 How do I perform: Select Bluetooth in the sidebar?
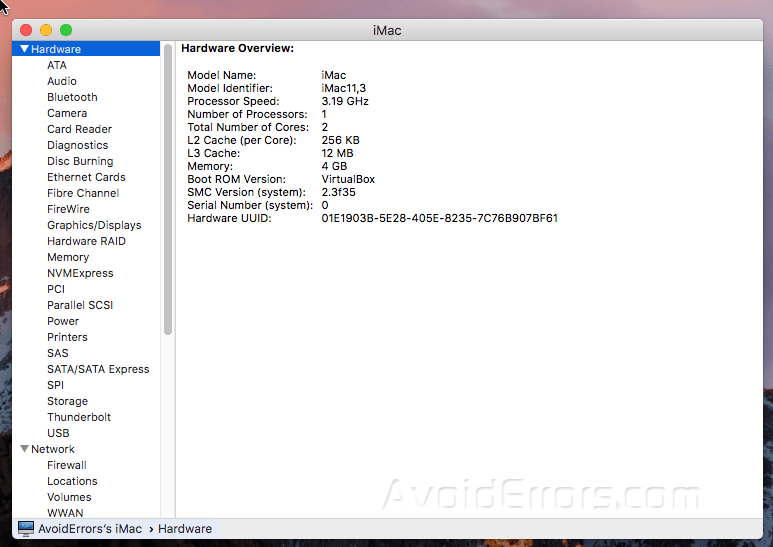click(72, 97)
